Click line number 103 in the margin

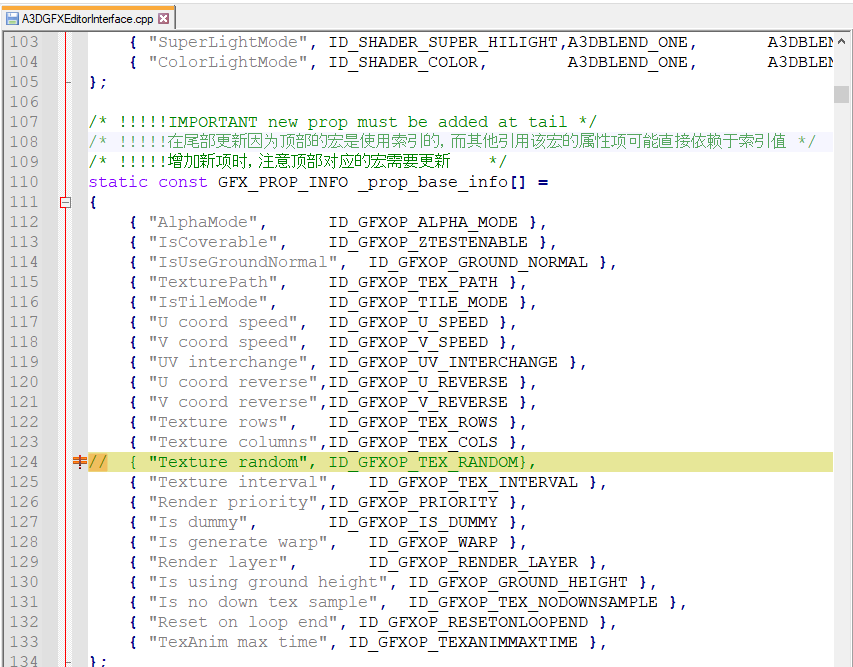click(x=24, y=42)
